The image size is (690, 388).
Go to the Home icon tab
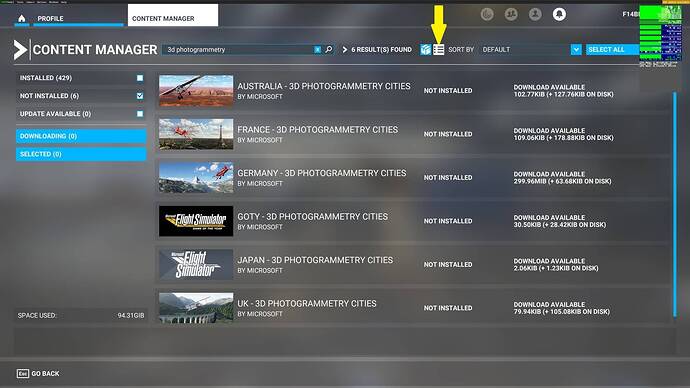click(x=22, y=18)
